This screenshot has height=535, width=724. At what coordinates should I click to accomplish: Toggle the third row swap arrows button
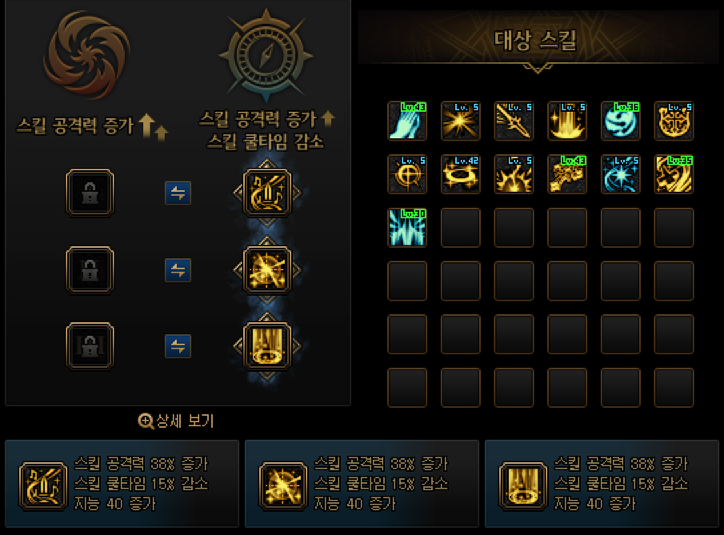[x=178, y=346]
